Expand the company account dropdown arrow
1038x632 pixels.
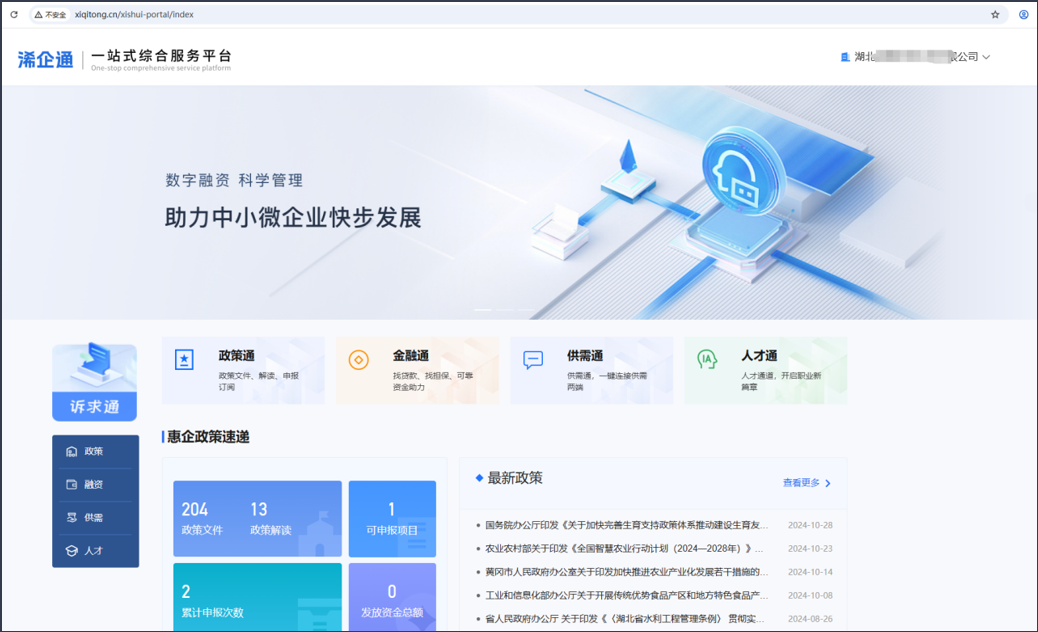[986, 57]
